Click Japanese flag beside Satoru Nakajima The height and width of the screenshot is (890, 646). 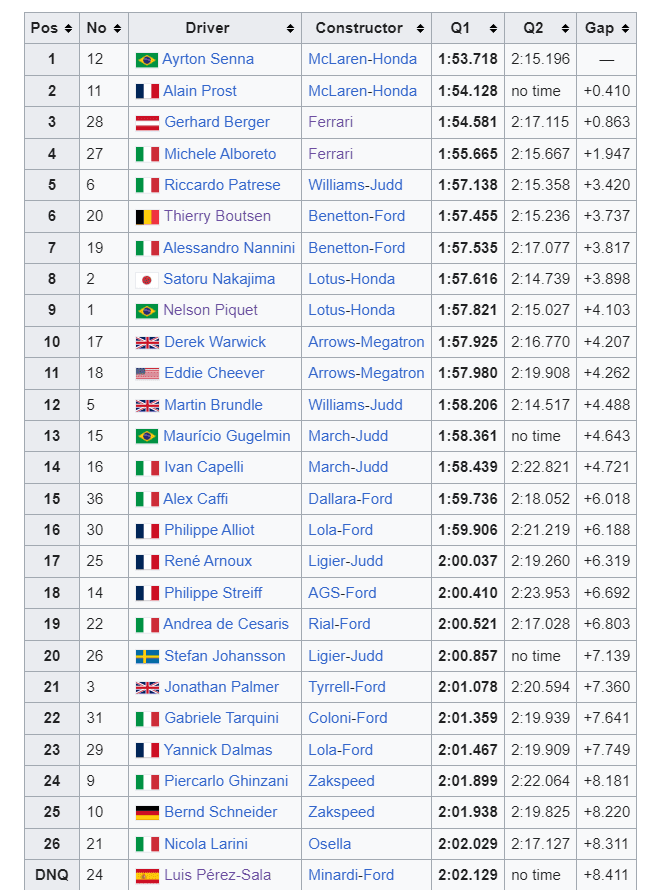(147, 280)
